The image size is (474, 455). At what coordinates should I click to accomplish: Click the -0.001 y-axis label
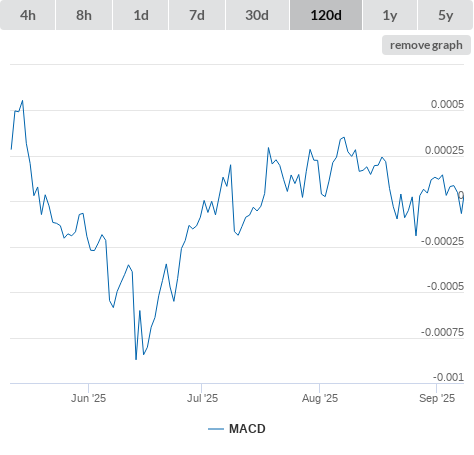[448, 377]
